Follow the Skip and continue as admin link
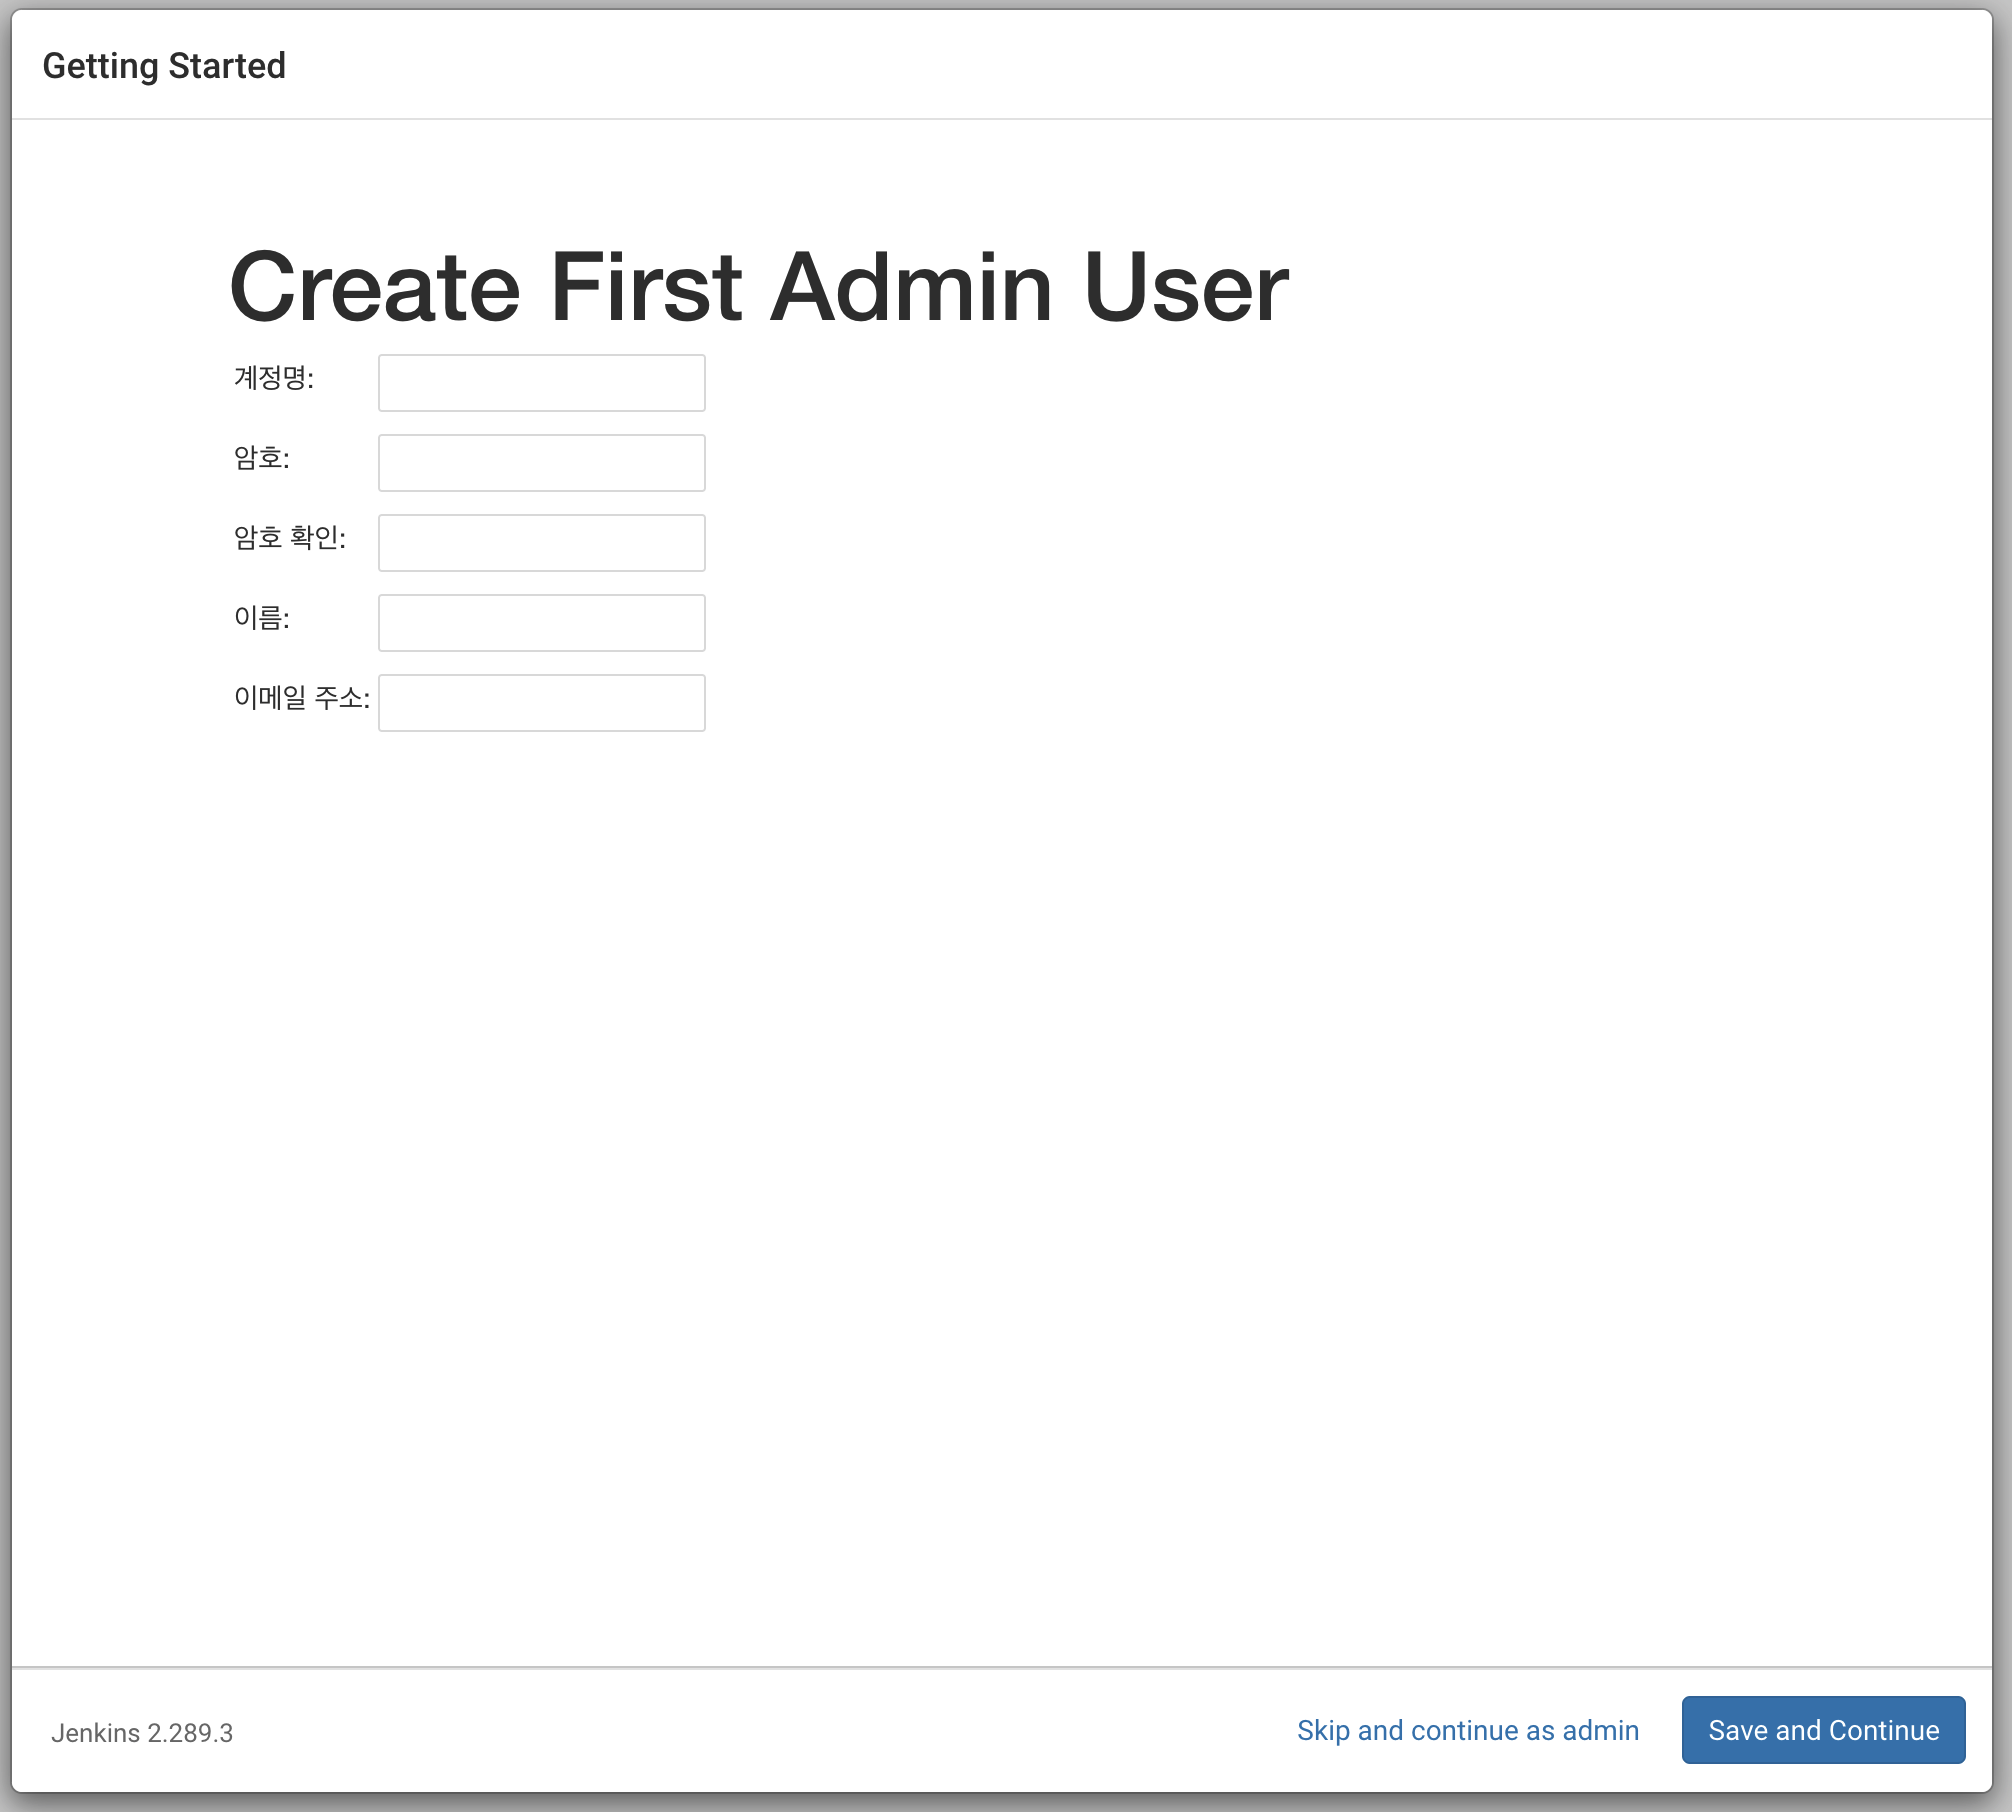This screenshot has width=2012, height=1812. [1467, 1730]
